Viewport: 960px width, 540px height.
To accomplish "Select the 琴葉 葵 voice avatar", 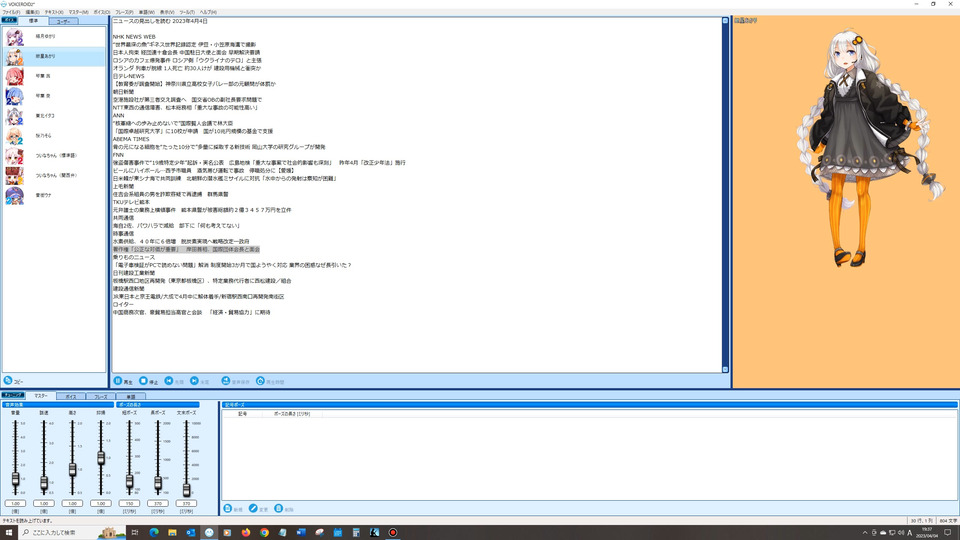I will click(x=15, y=96).
